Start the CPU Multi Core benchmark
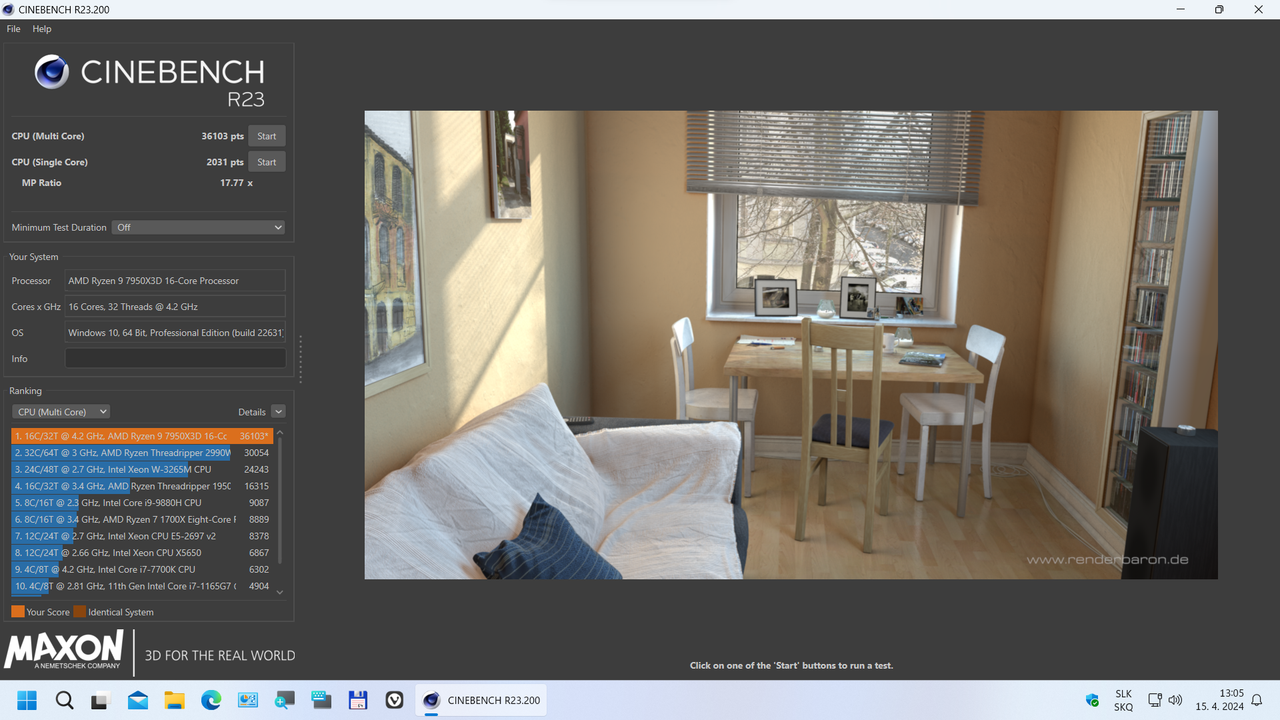This screenshot has width=1280, height=720. pos(266,135)
